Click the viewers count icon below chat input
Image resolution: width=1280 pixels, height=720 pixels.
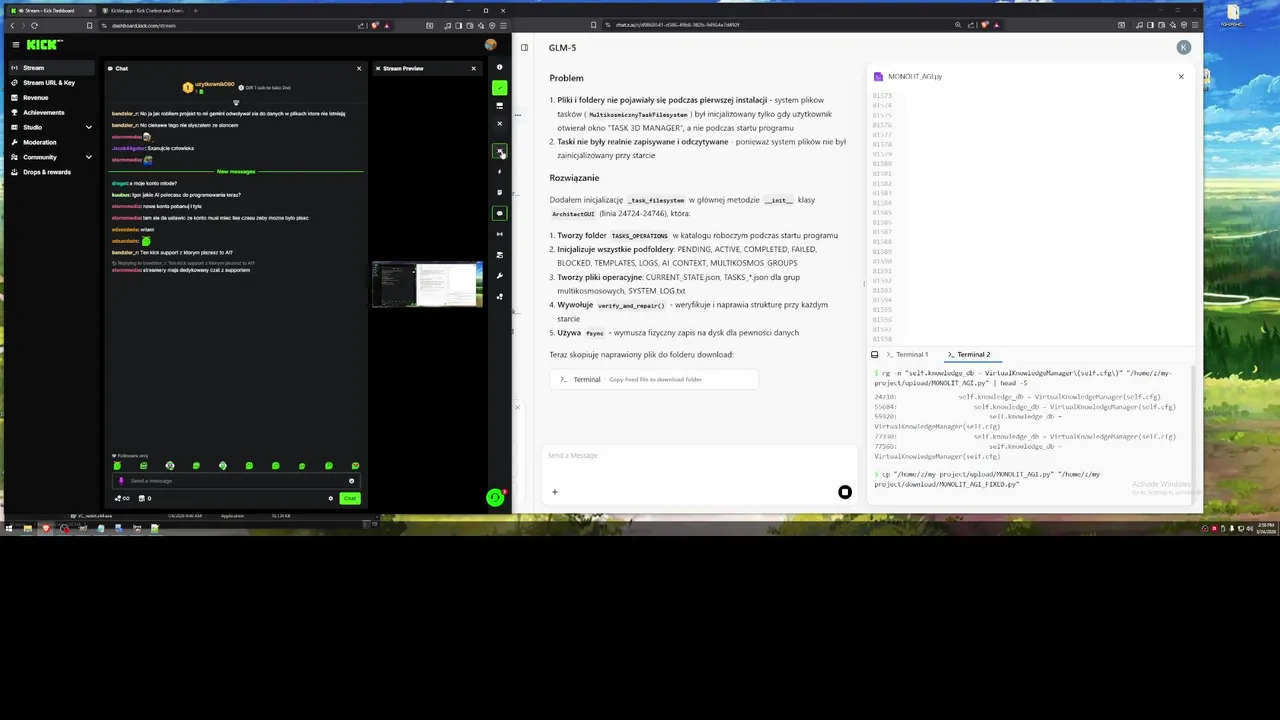pyautogui.click(x=123, y=498)
